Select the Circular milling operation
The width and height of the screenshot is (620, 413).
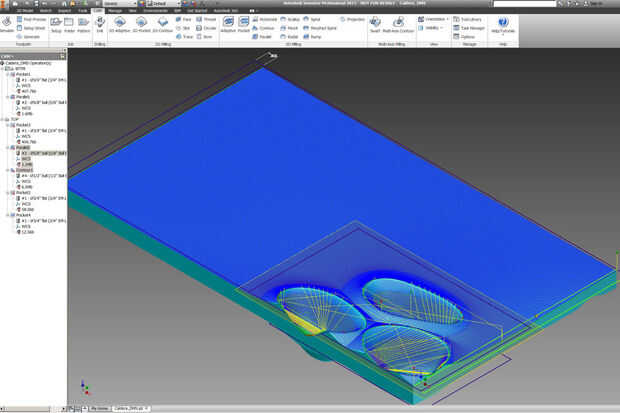point(206,28)
